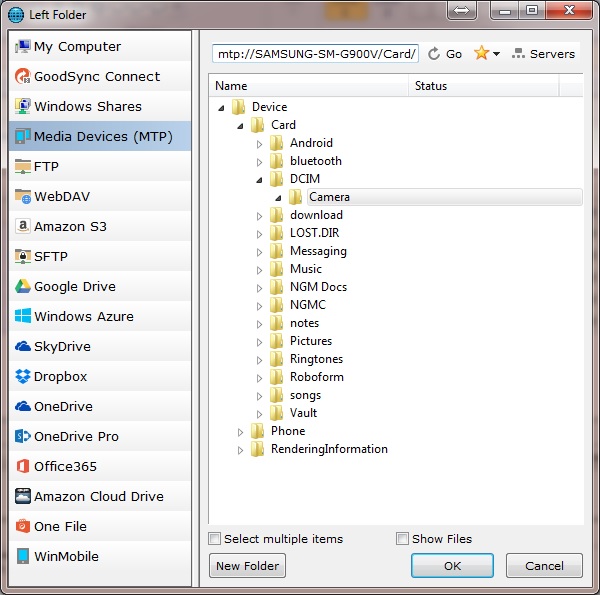The height and width of the screenshot is (595, 600).
Task: Click the SkyDrive cloud icon
Action: click(x=23, y=346)
